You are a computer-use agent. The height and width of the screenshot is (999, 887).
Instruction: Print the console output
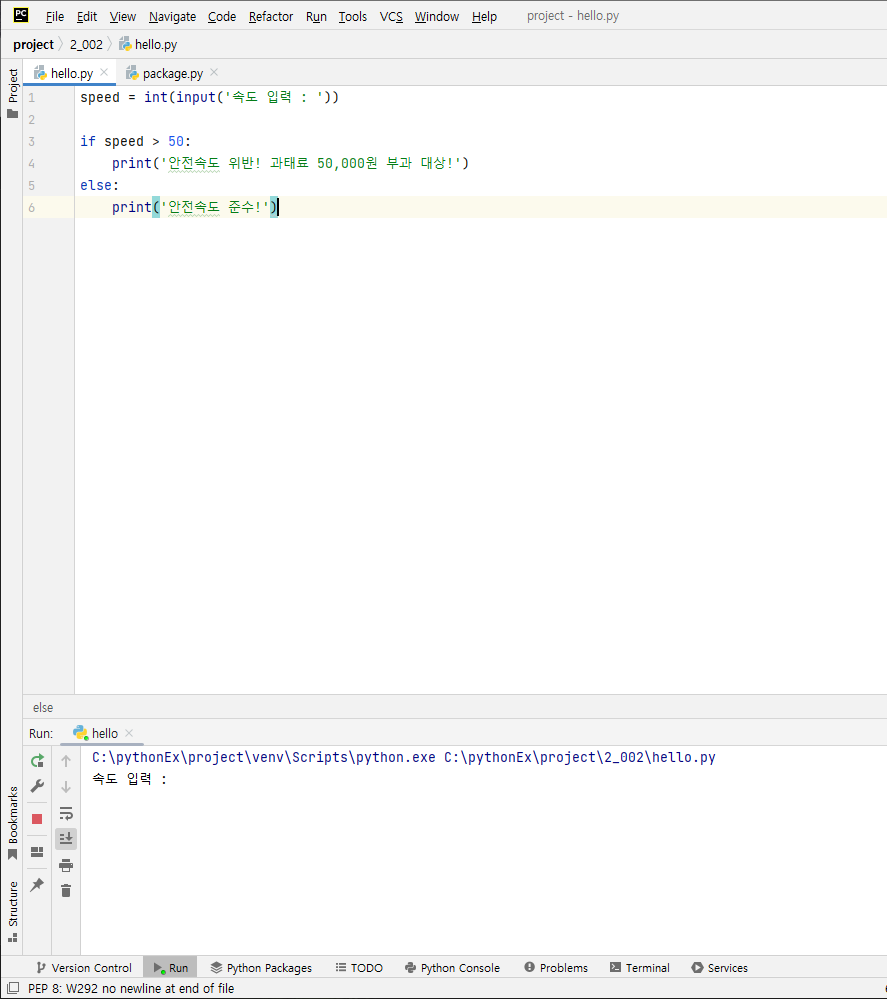click(x=66, y=865)
